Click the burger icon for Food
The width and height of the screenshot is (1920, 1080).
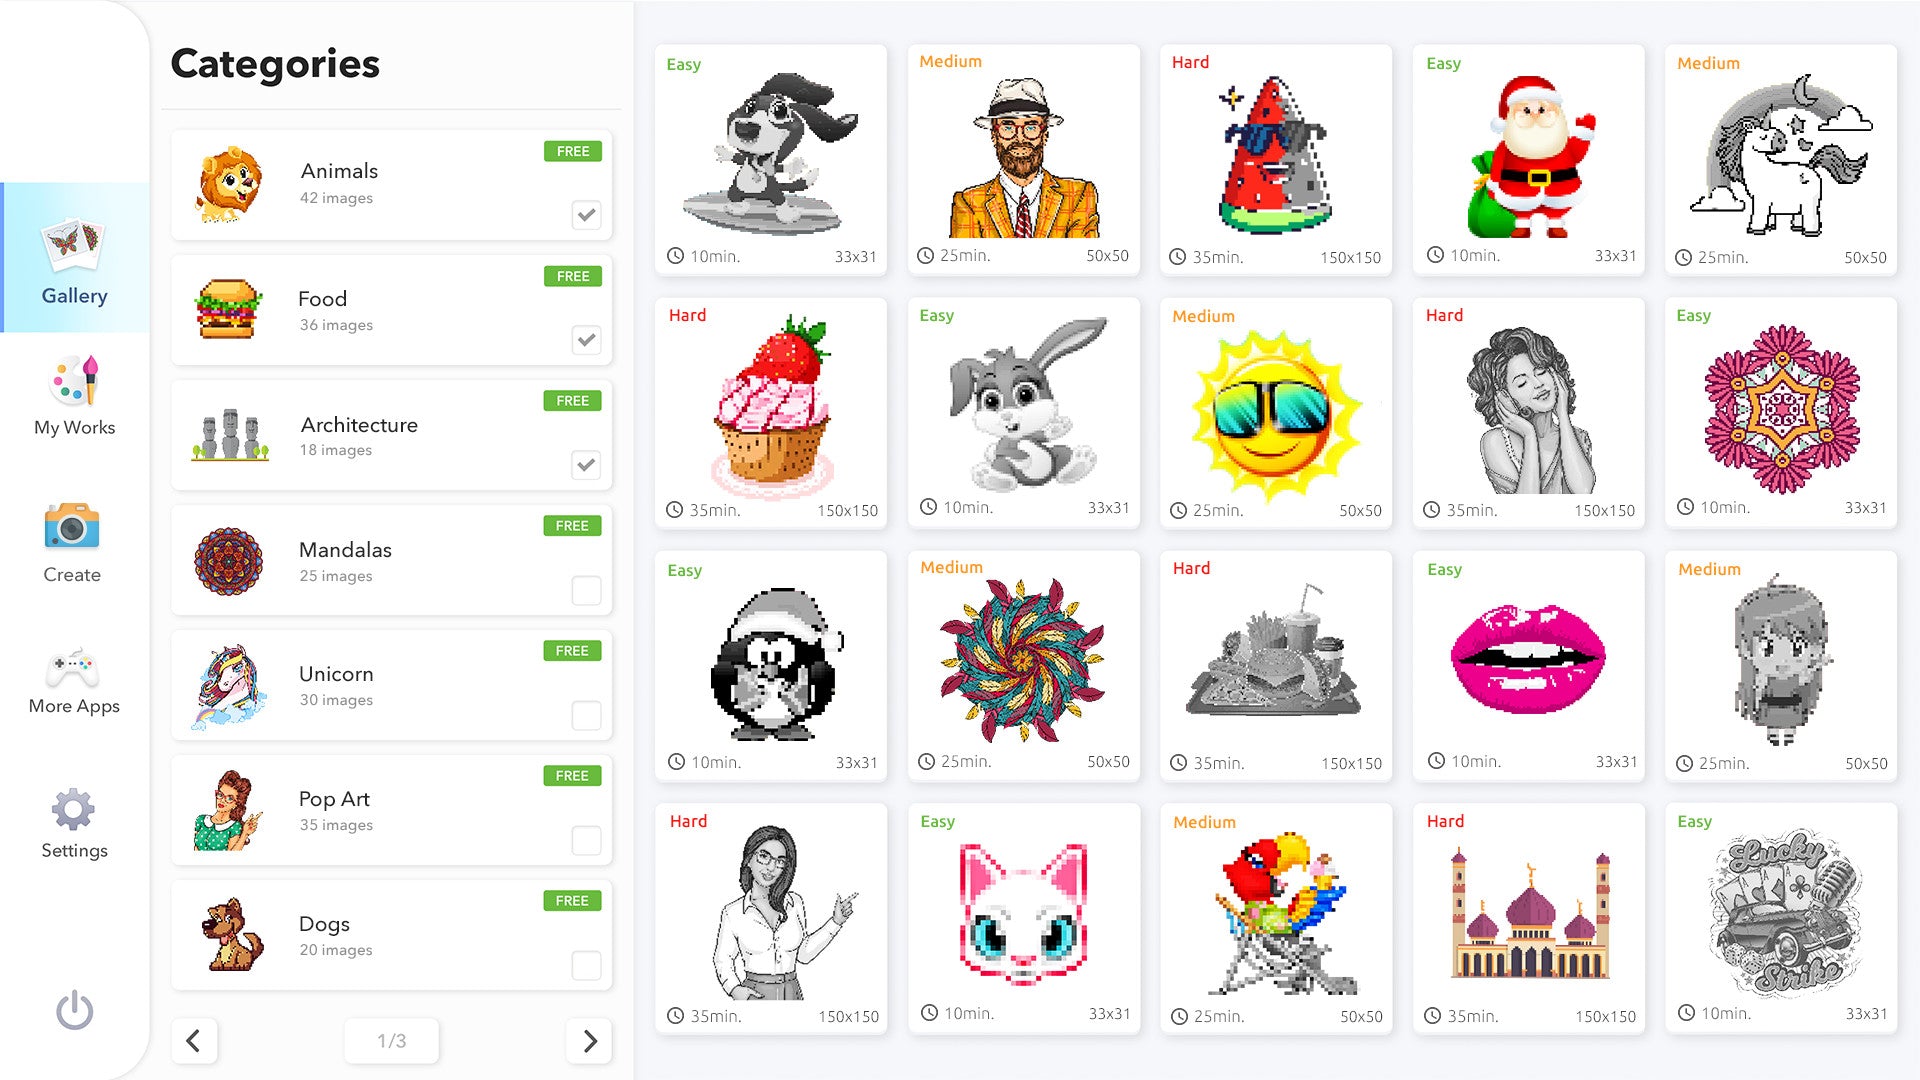229,309
